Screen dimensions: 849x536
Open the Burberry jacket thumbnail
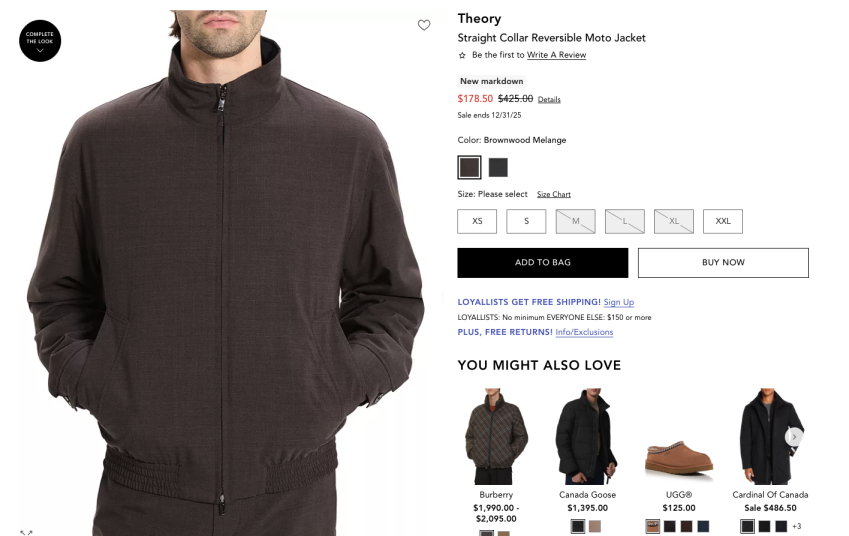point(496,436)
